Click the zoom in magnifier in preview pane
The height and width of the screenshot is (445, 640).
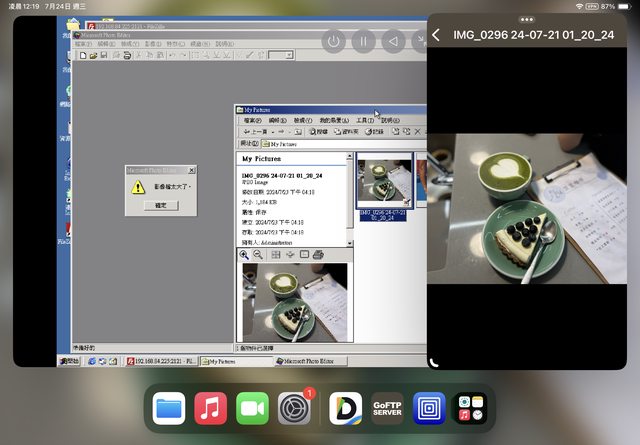pyautogui.click(x=244, y=255)
